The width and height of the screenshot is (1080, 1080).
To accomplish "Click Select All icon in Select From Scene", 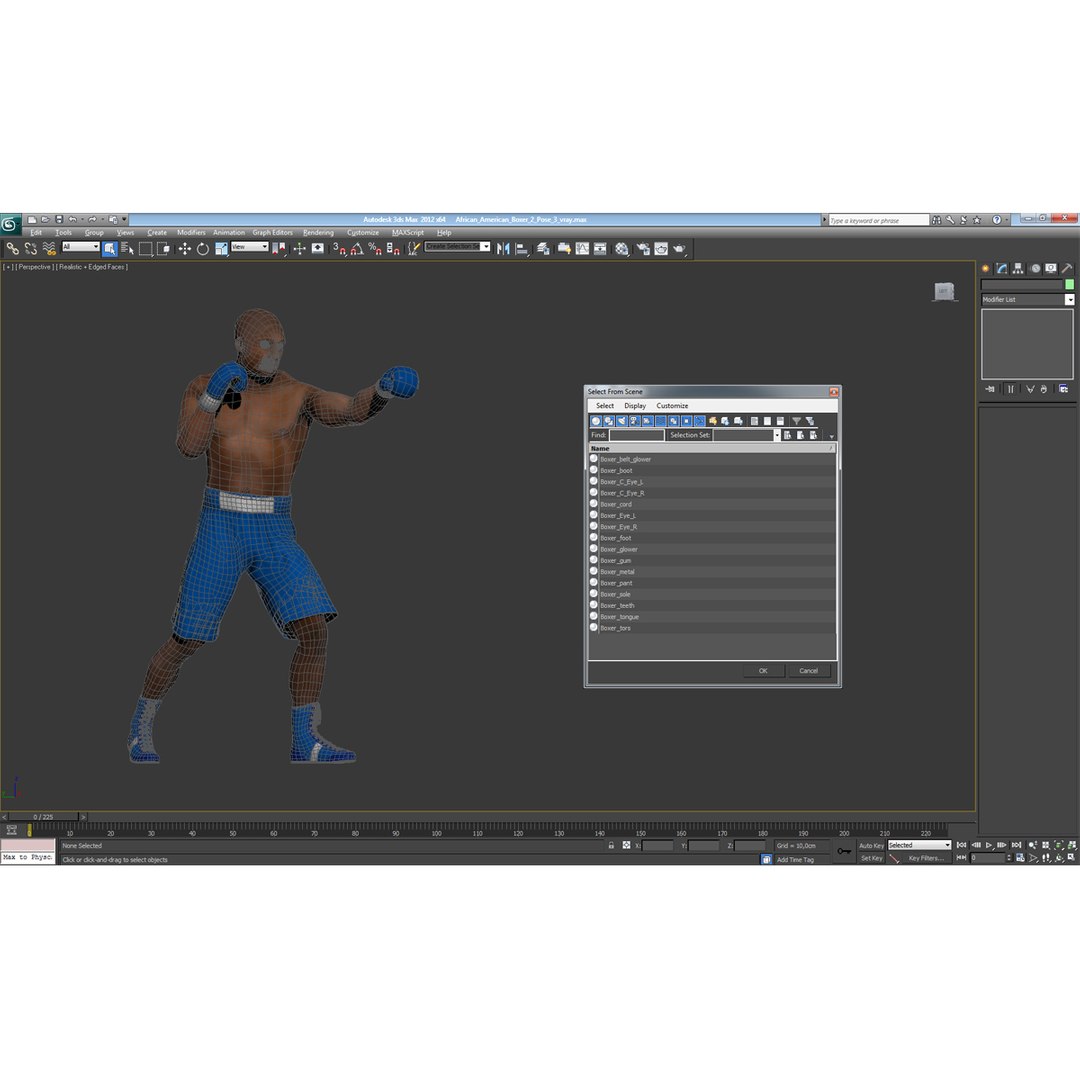I will tap(754, 421).
